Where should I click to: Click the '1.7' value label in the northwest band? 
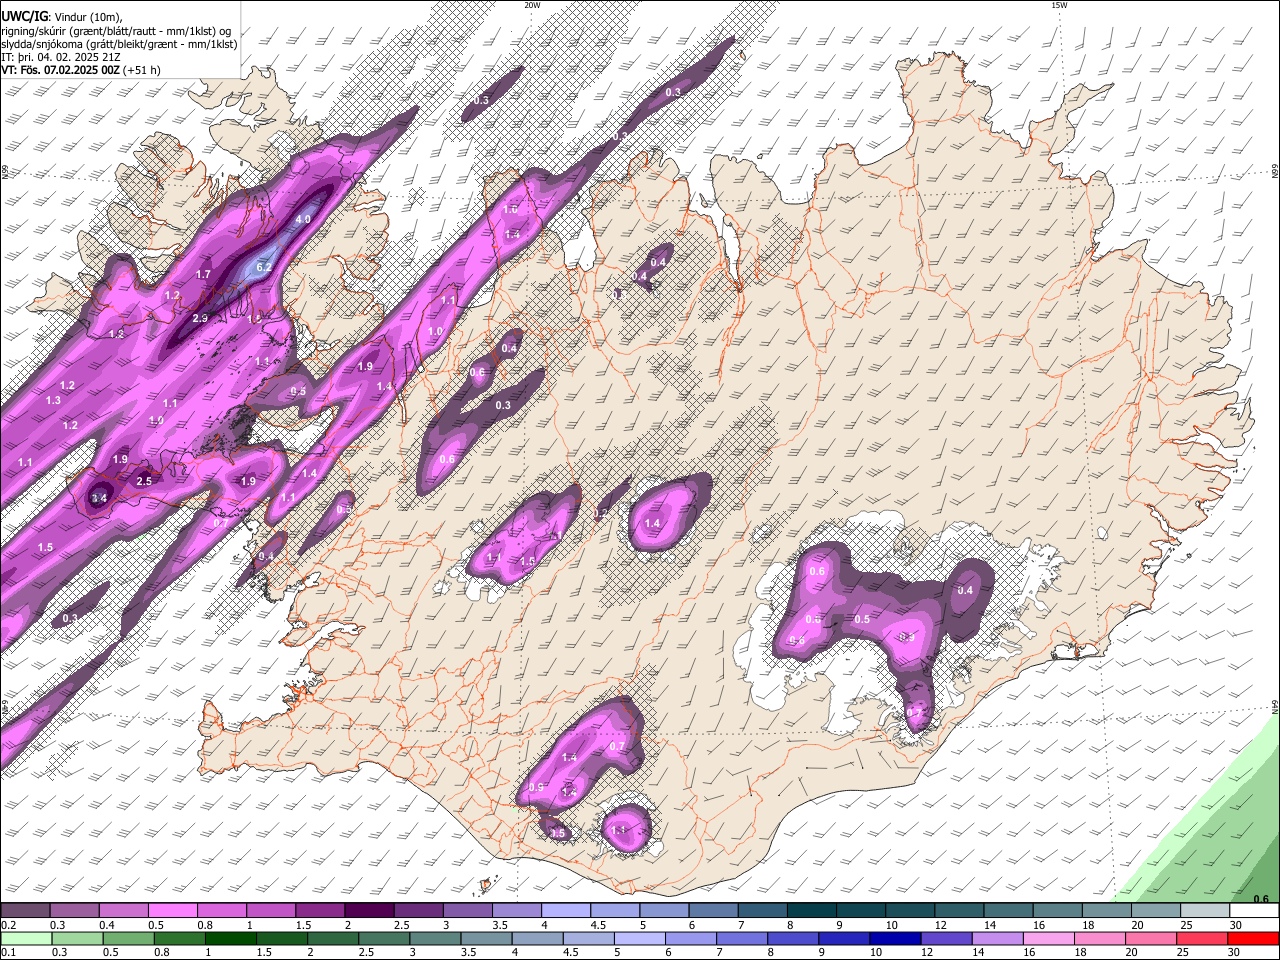[203, 274]
